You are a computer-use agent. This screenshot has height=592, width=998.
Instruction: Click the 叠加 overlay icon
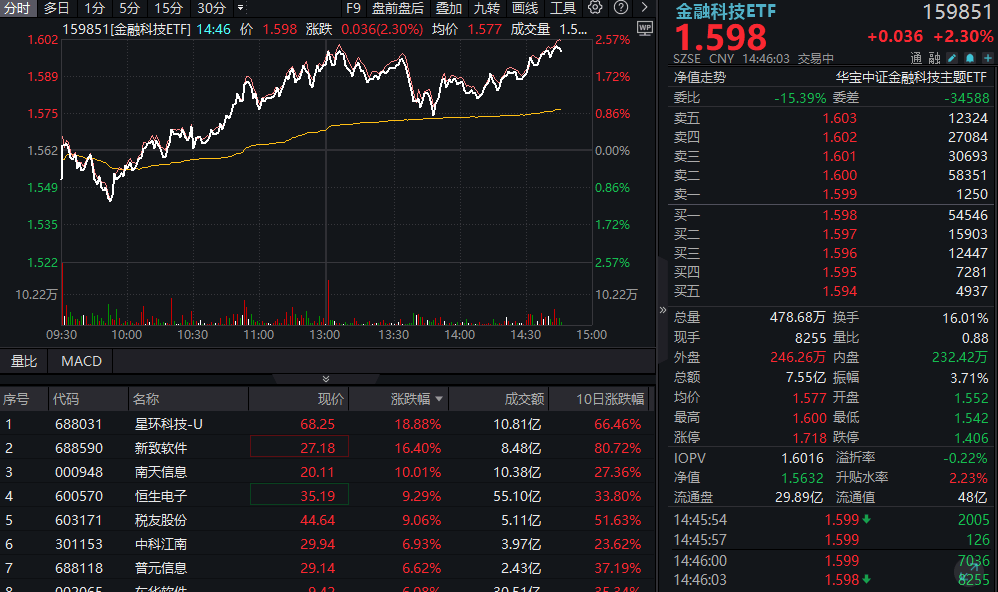[447, 9]
